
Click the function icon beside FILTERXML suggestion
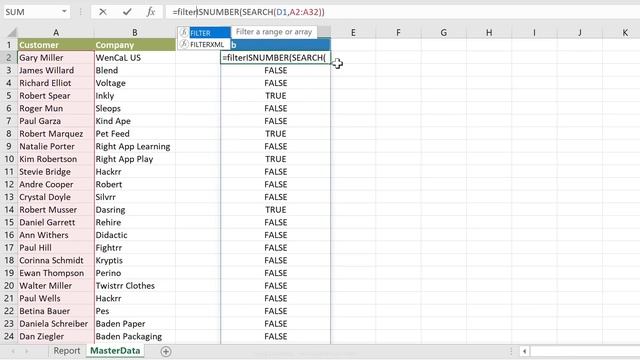(184, 44)
